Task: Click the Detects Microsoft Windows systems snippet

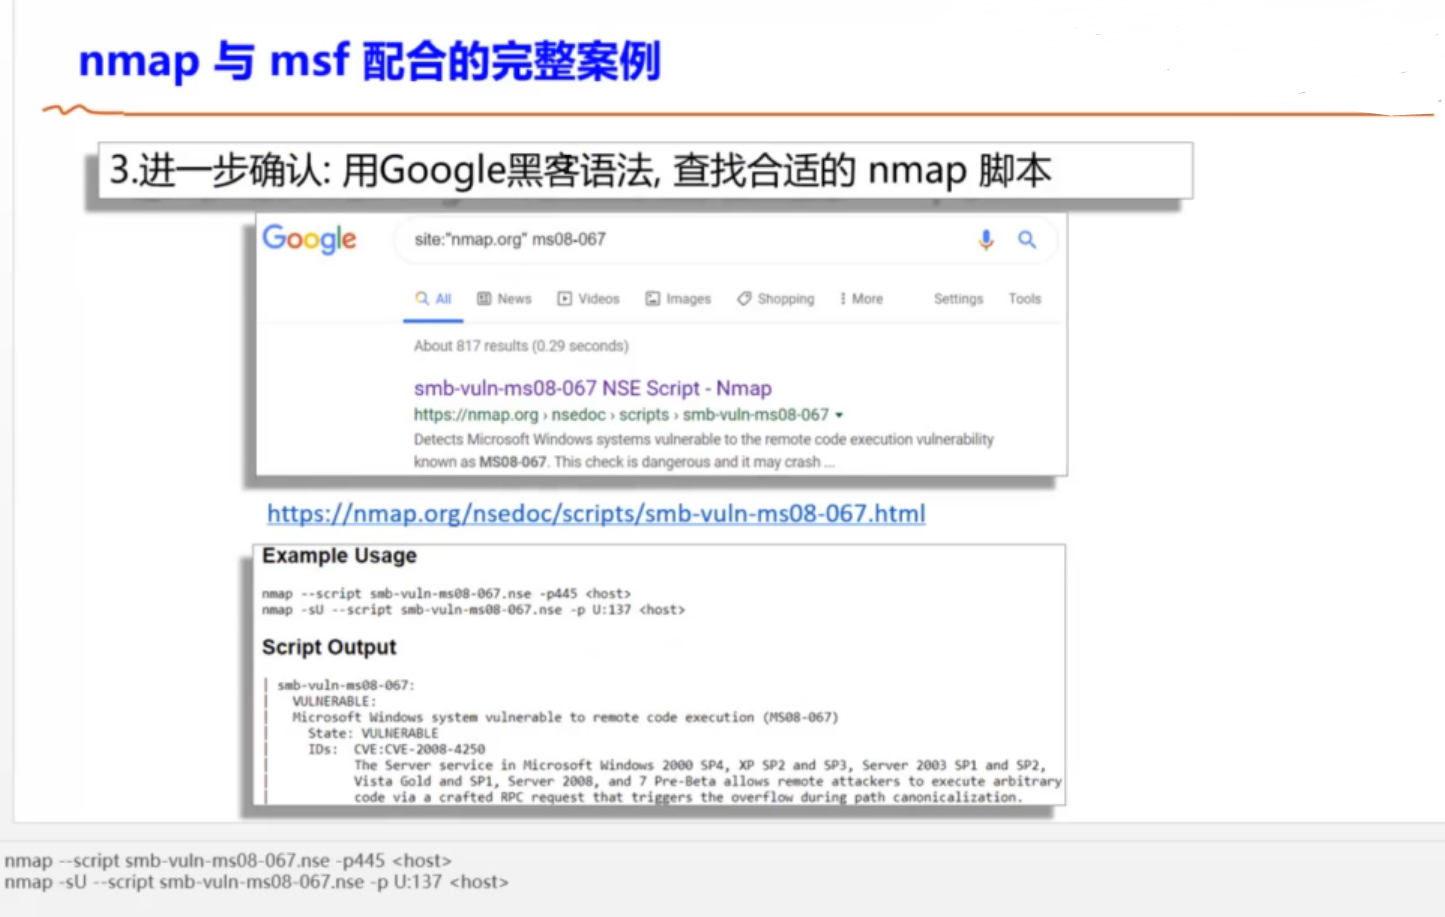Action: click(704, 451)
